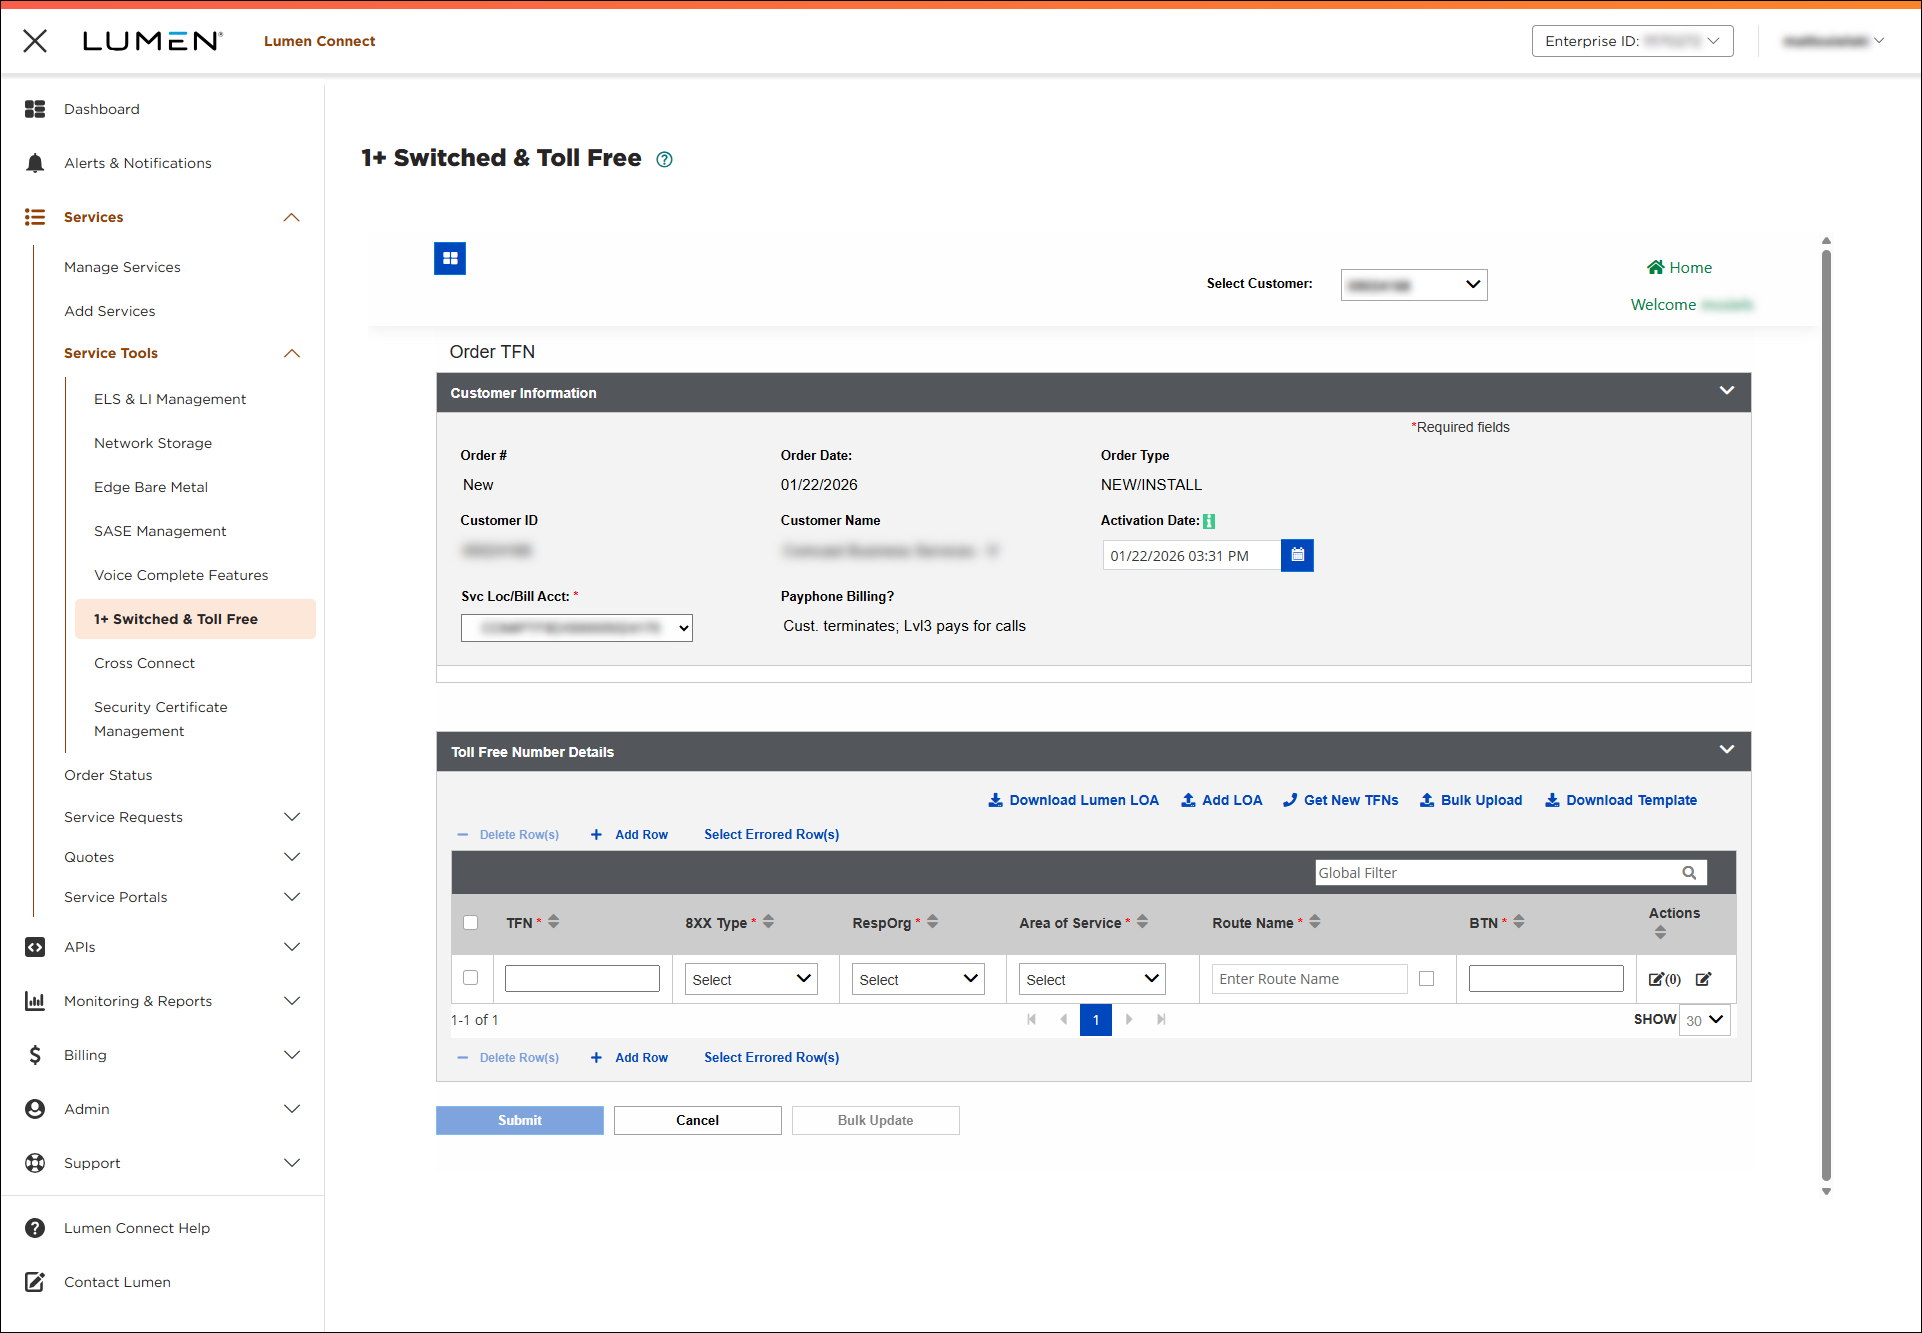Open help icon beside page title
1922x1333 pixels.
coord(664,159)
